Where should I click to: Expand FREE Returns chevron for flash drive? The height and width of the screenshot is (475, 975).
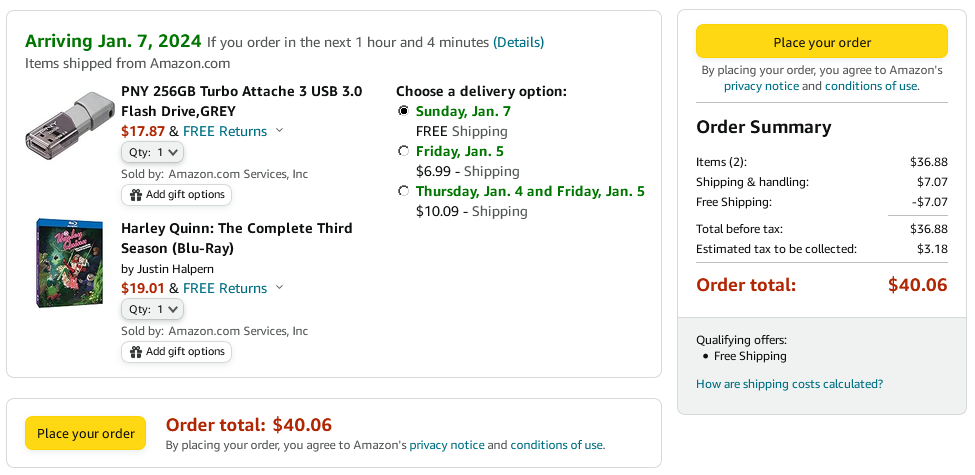click(279, 131)
